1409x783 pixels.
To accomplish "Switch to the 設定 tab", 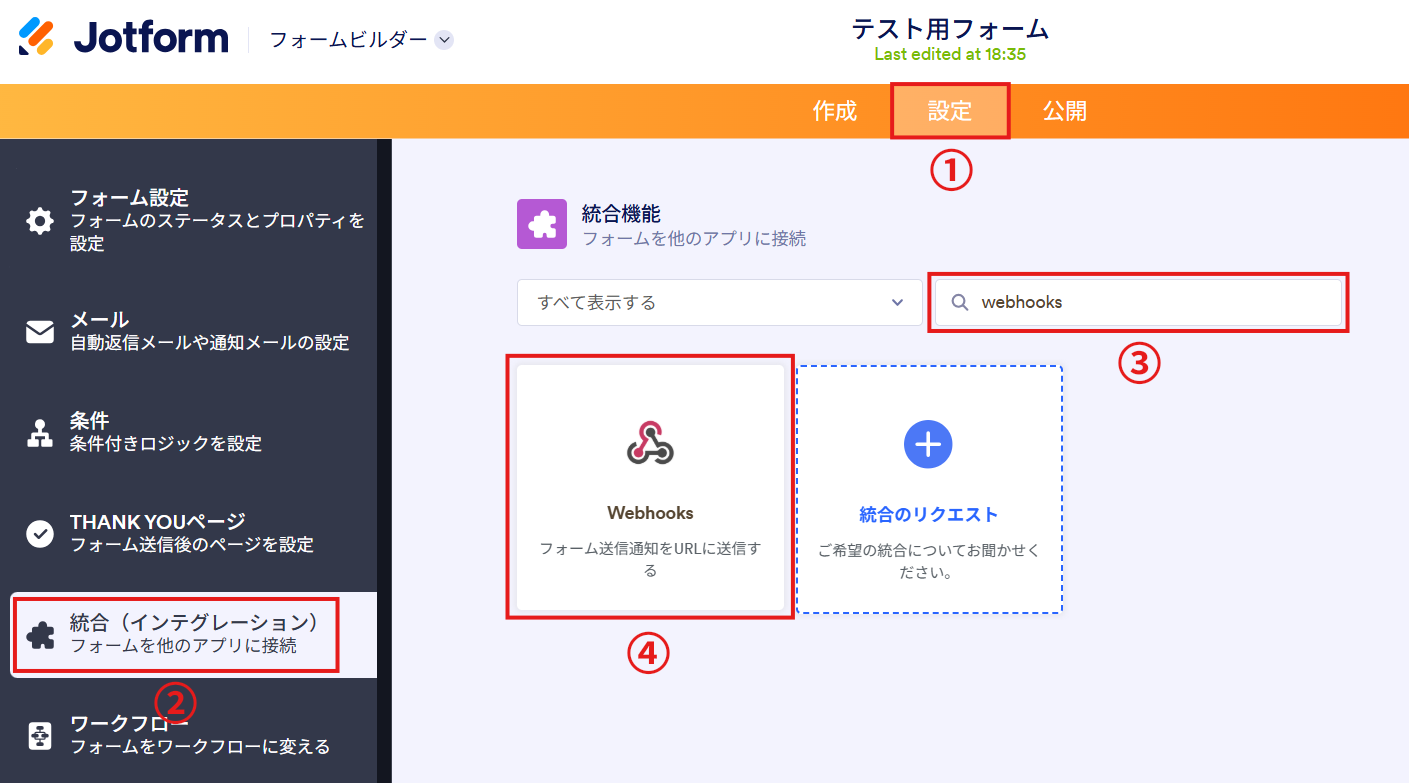I will 950,111.
